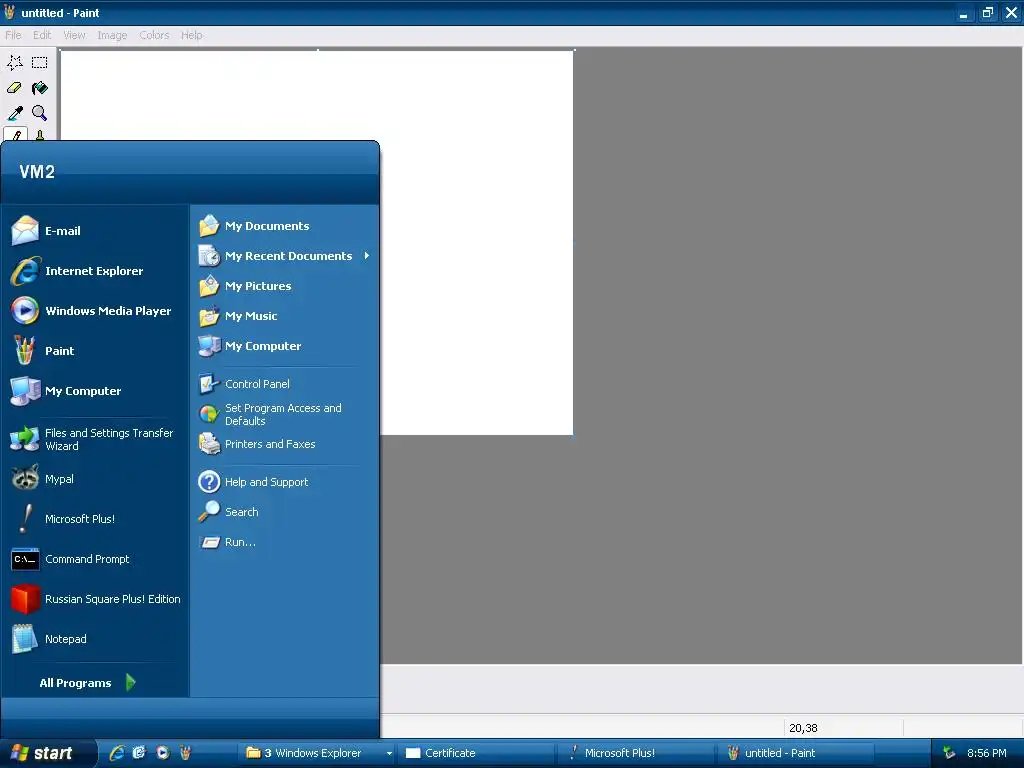Open the File menu in Paint
Viewport: 1024px width, 768px height.
pyautogui.click(x=13, y=35)
